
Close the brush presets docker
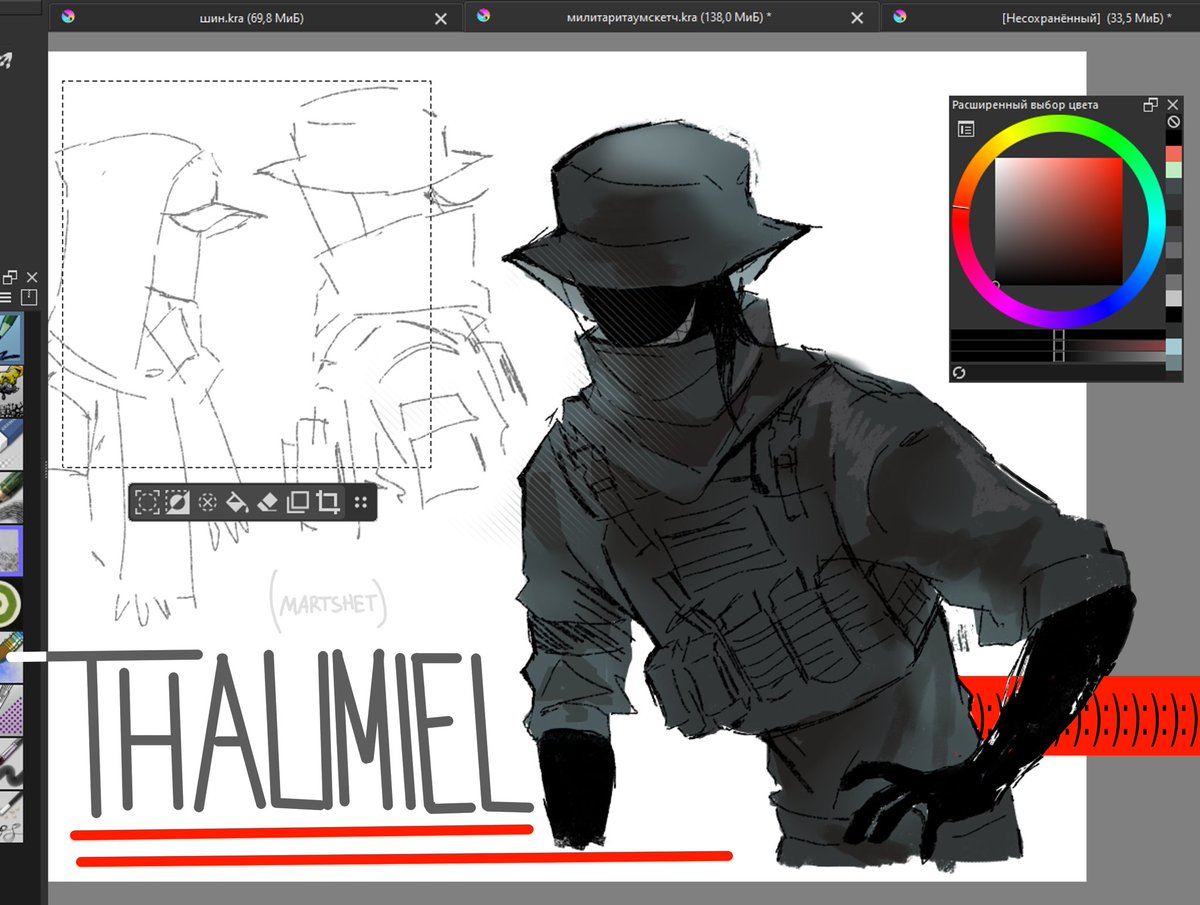click(32, 277)
